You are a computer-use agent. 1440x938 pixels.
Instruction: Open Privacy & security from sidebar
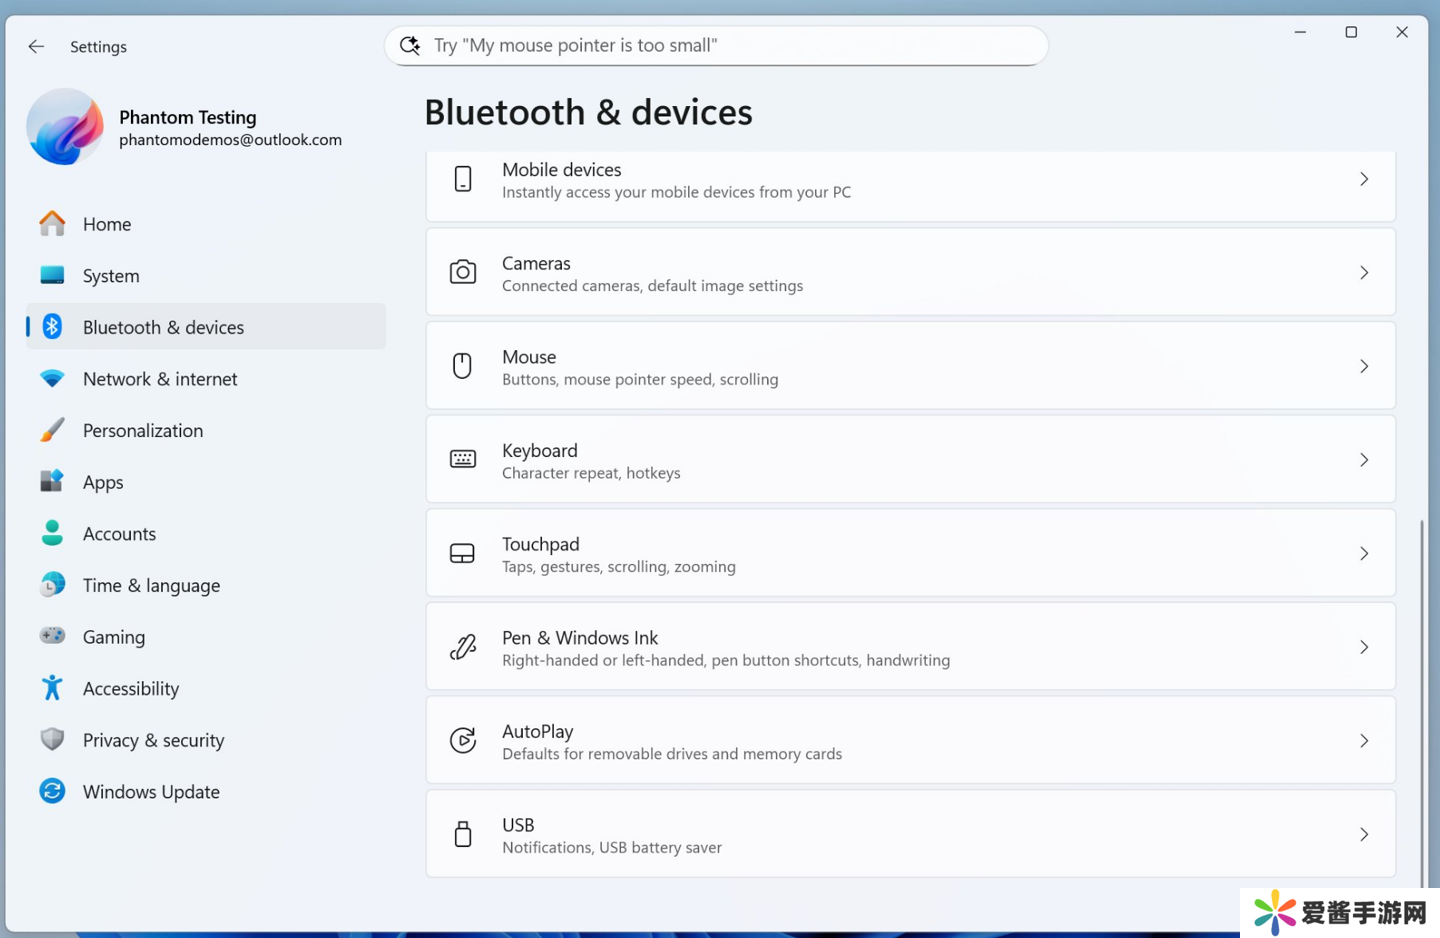point(153,740)
